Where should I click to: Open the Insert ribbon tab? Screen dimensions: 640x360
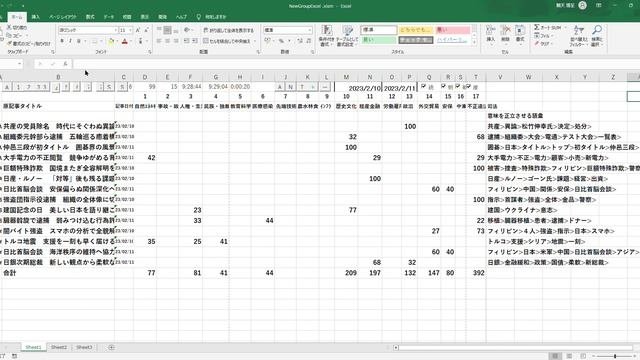pyautogui.click(x=36, y=17)
